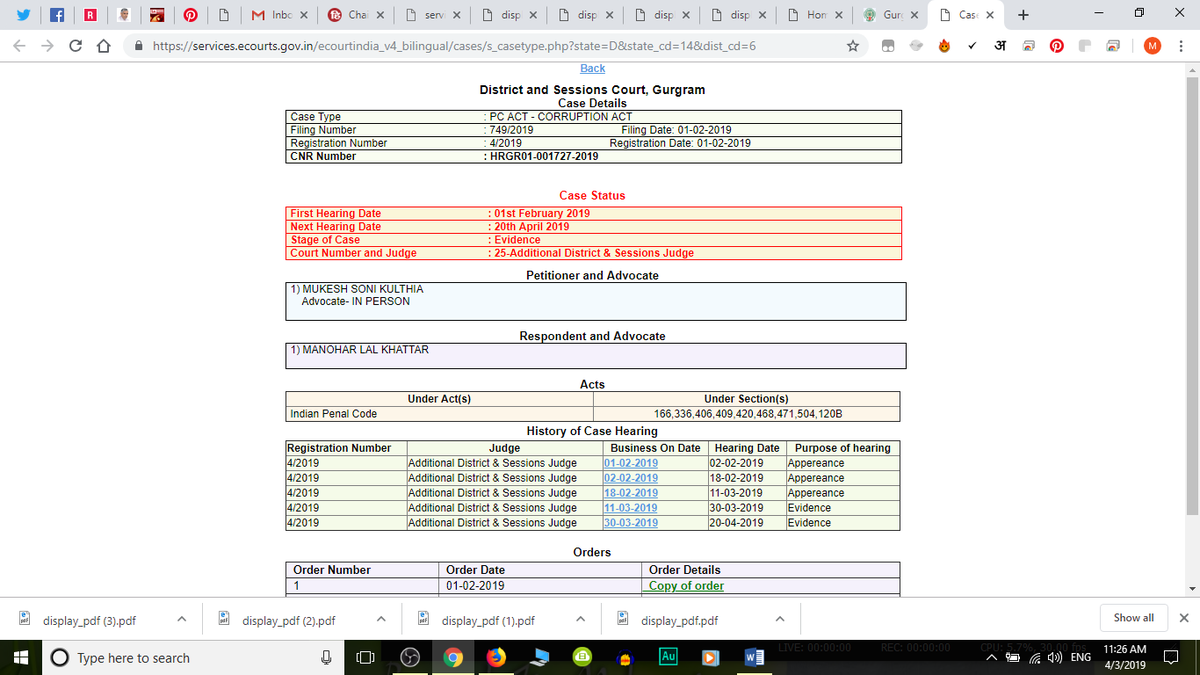Image resolution: width=1200 pixels, height=675 pixels.
Task: Expand options for display_pdf (2).pdf download
Action: tap(380, 620)
